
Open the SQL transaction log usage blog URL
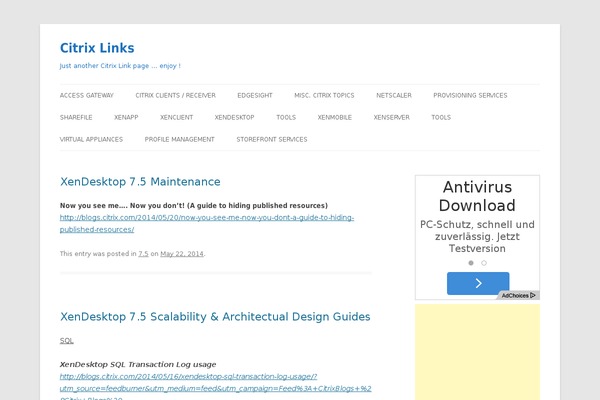coord(215,388)
